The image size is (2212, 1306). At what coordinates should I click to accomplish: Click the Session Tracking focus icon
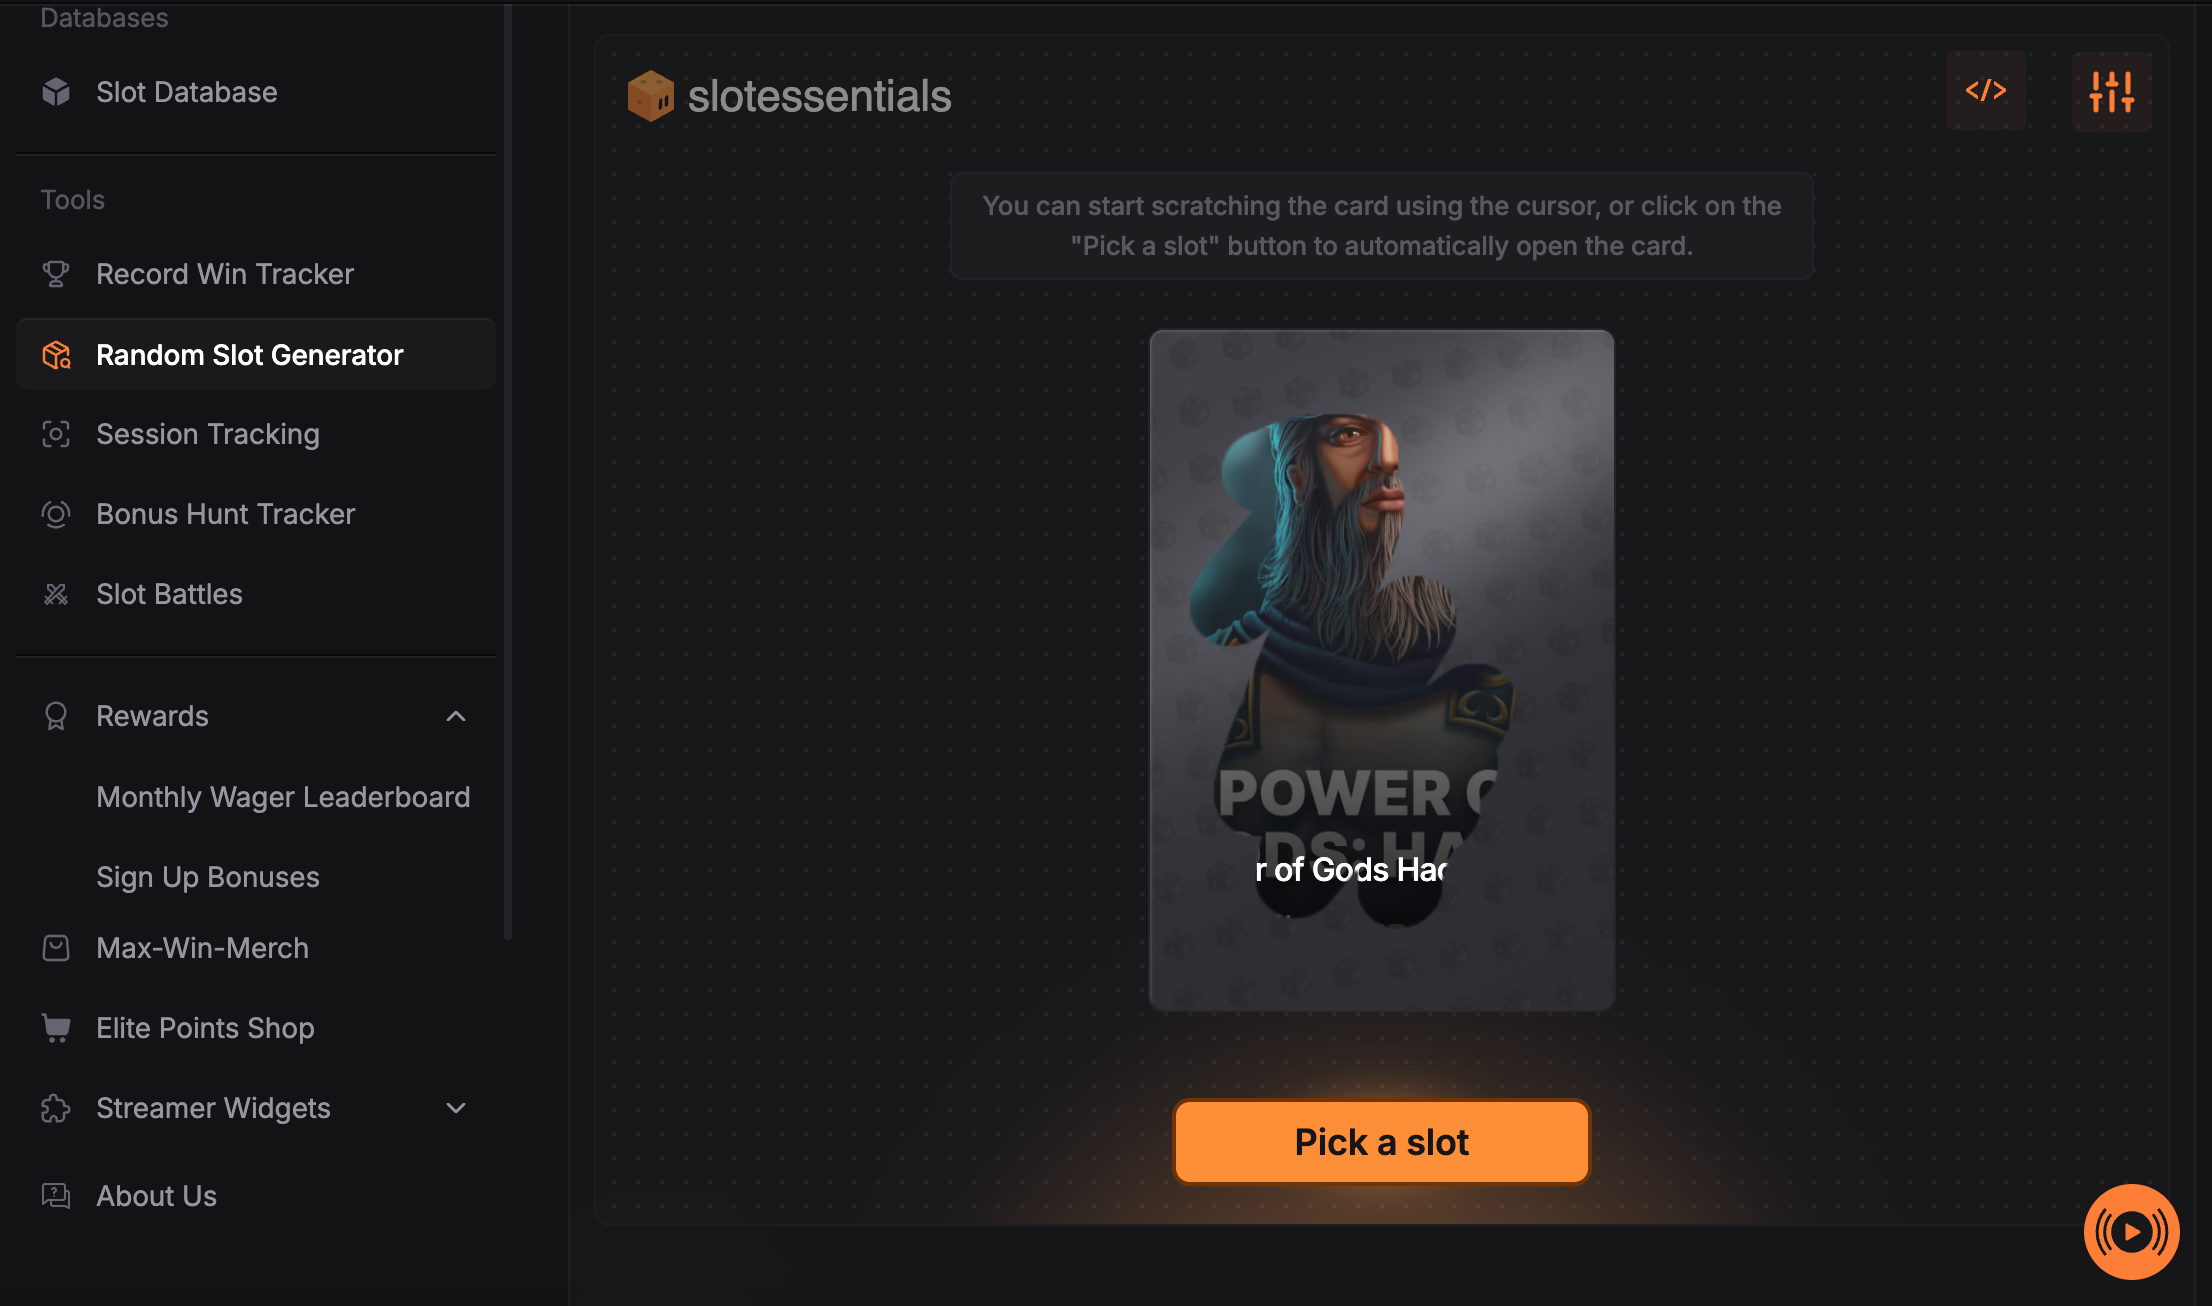(x=56, y=434)
